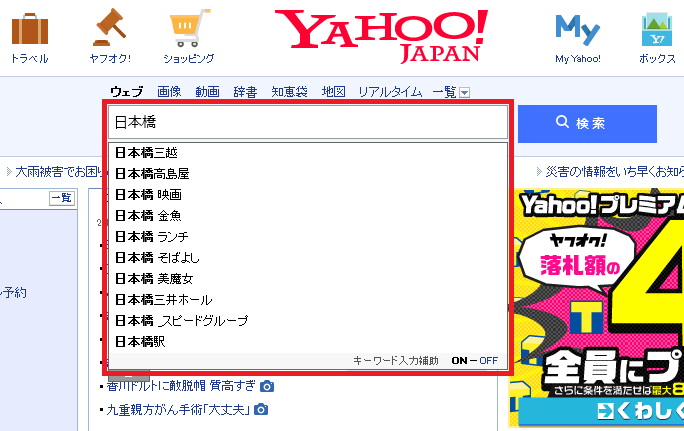Select suggestion 日本橋 そばよし

(308, 257)
